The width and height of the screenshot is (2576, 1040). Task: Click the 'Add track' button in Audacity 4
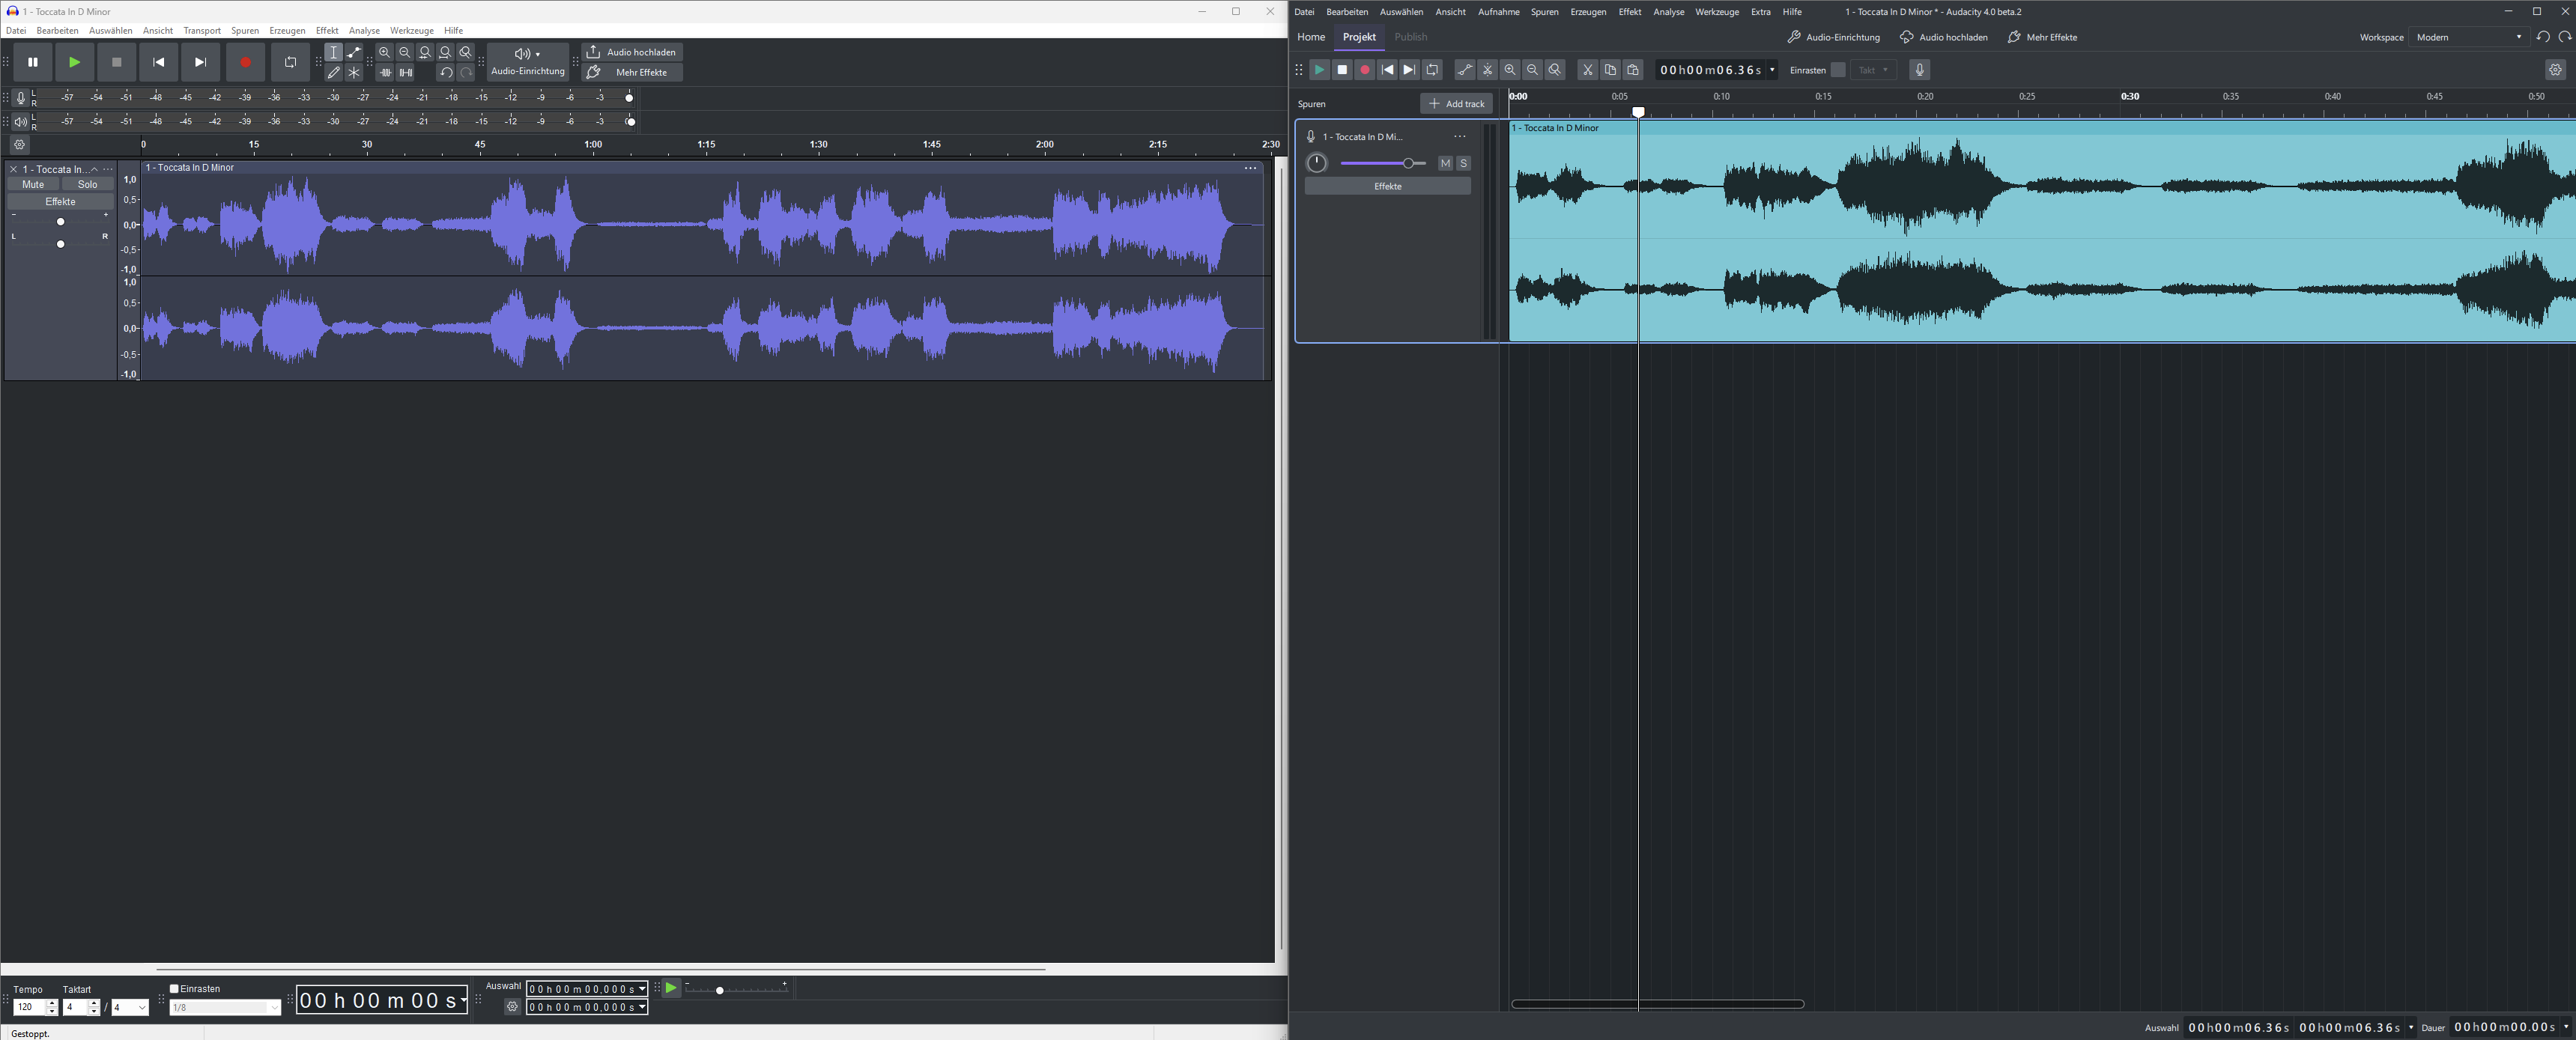click(x=1456, y=104)
